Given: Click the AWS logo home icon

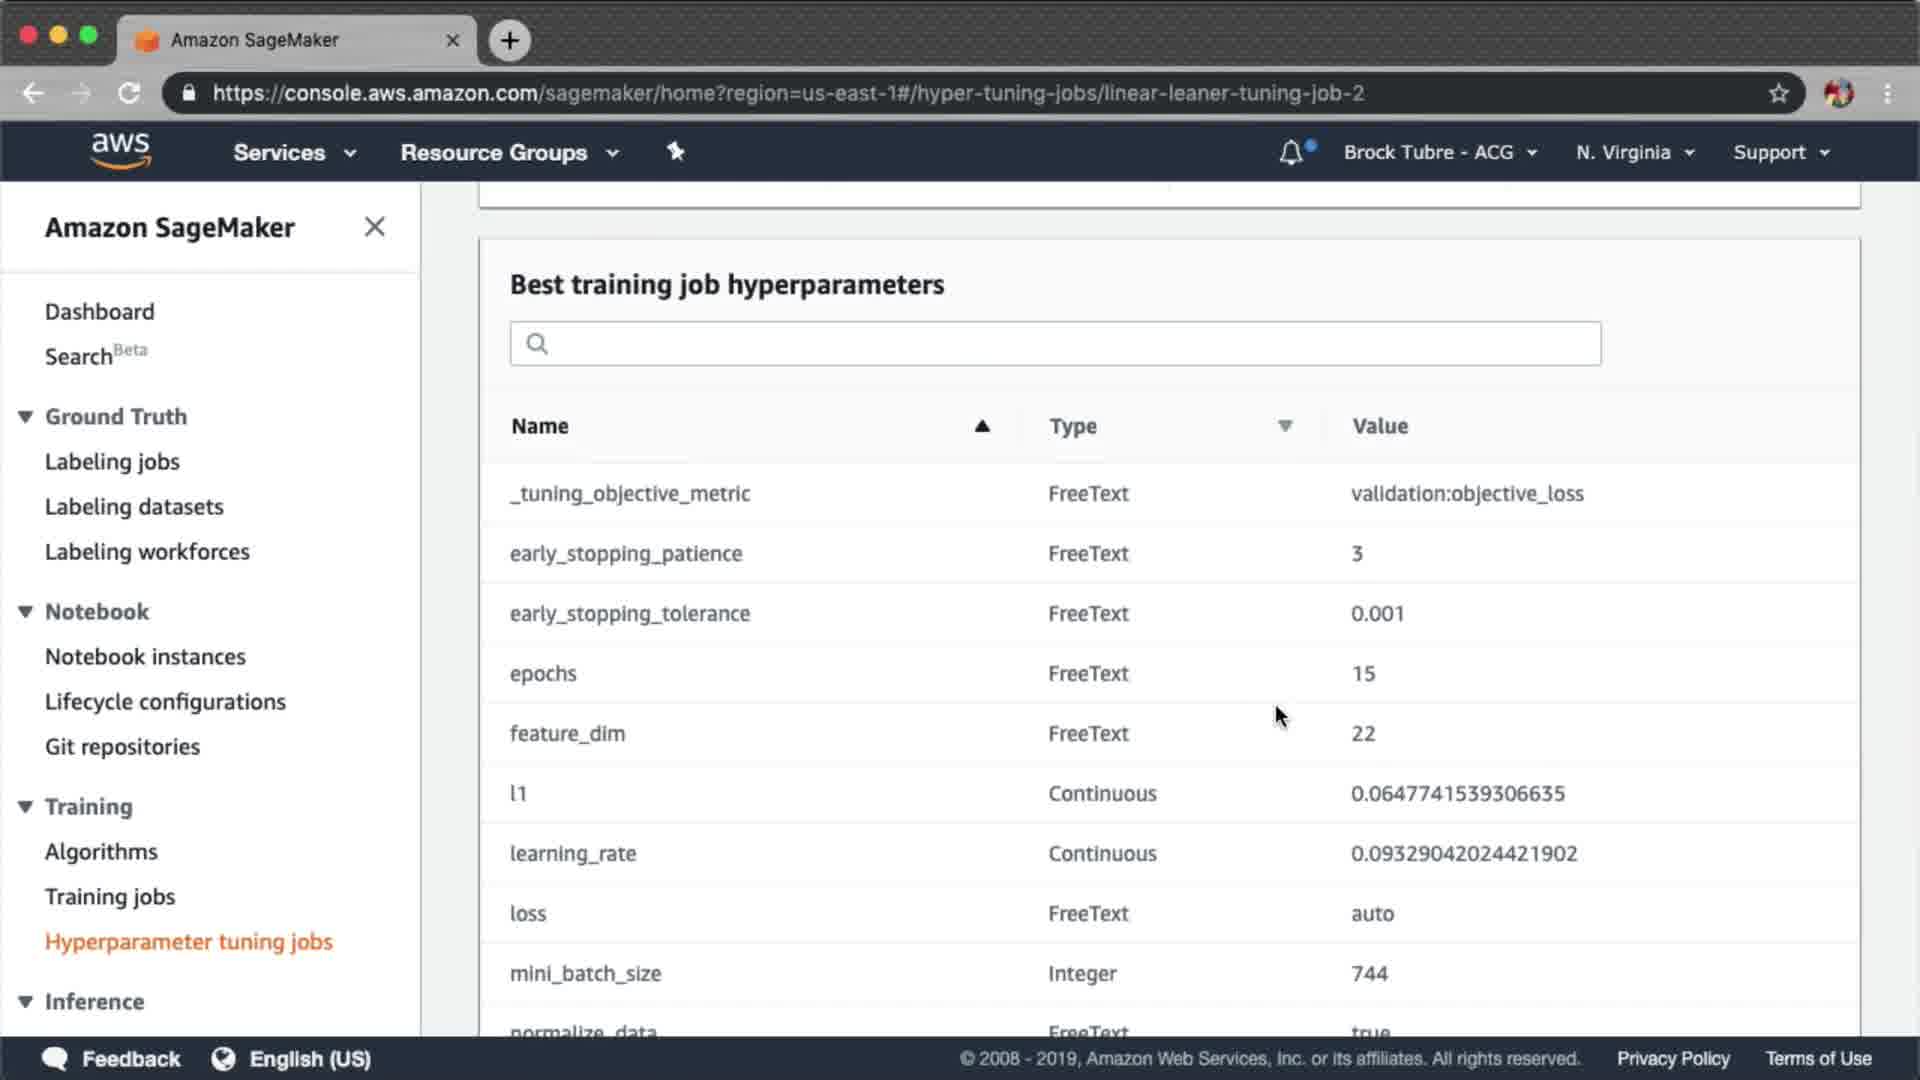Looking at the screenshot, I should click(120, 151).
